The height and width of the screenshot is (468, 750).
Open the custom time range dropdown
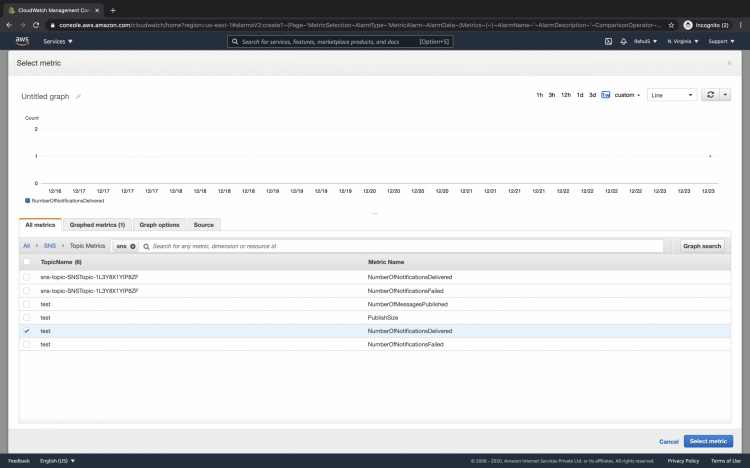[x=627, y=95]
